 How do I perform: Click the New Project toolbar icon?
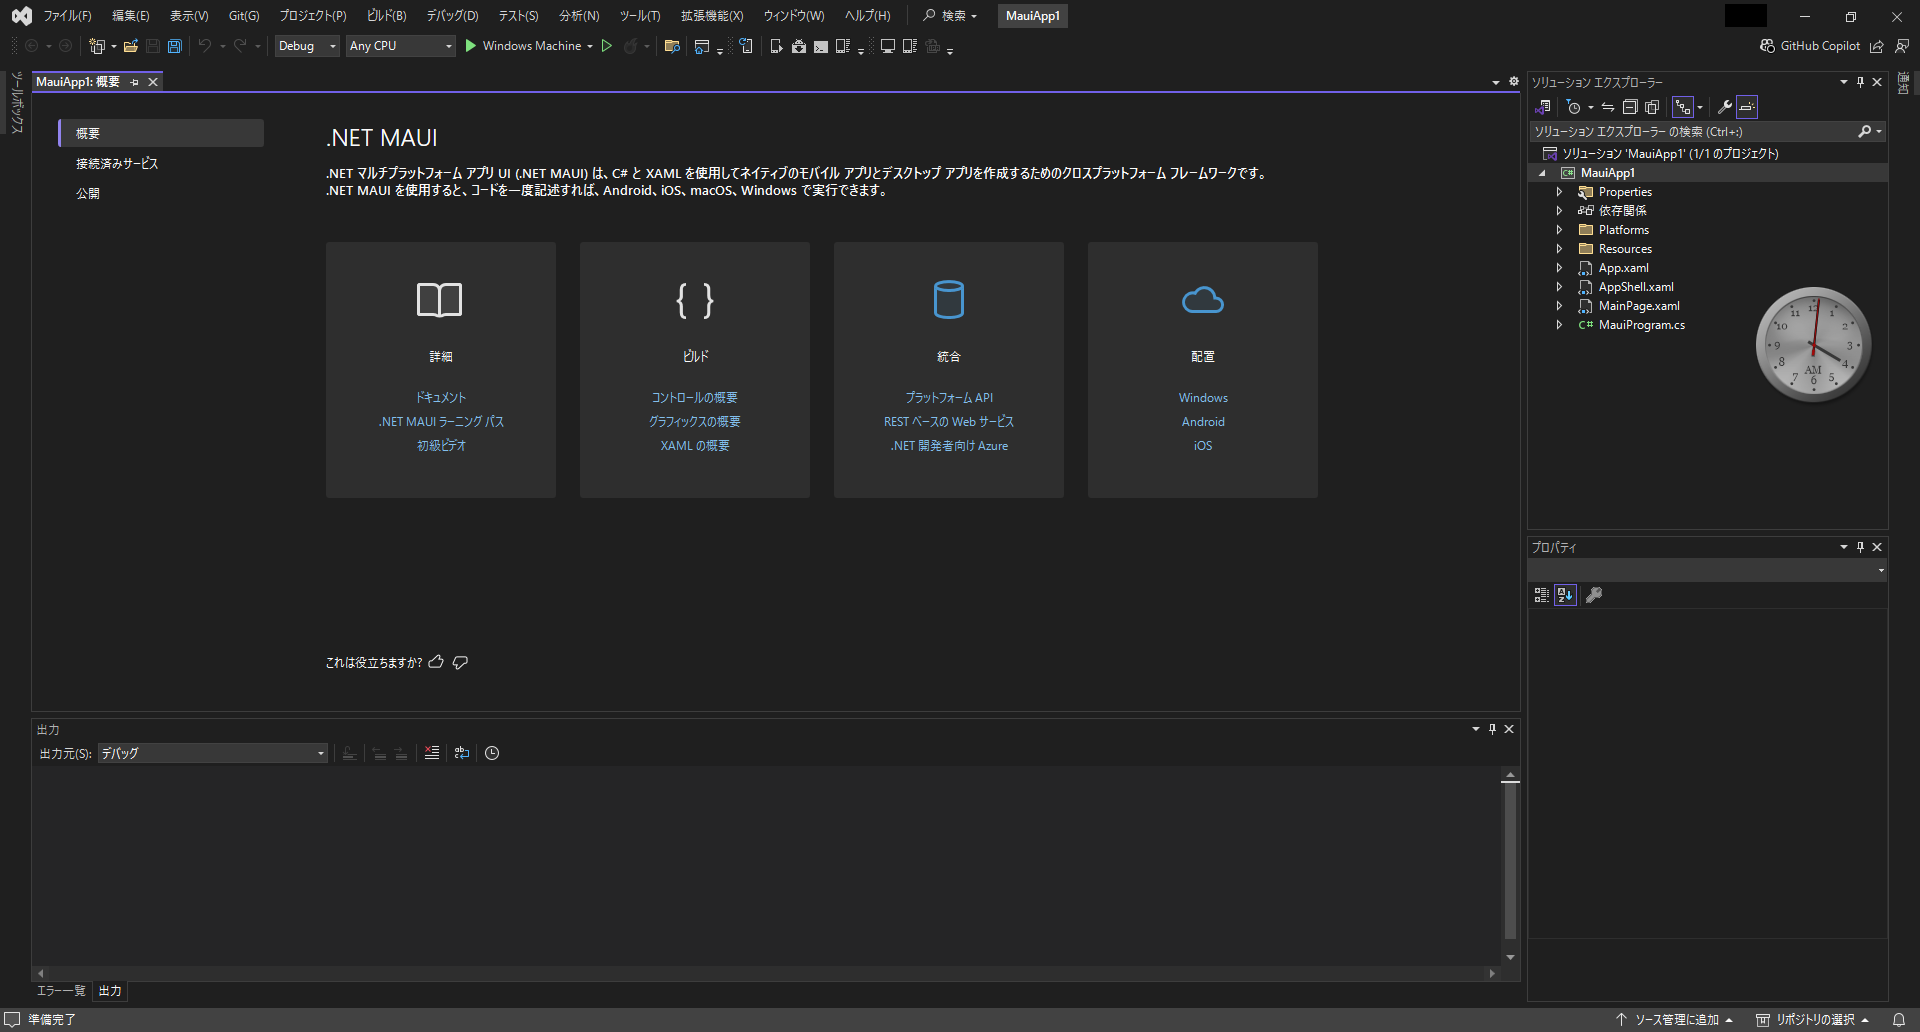point(97,46)
